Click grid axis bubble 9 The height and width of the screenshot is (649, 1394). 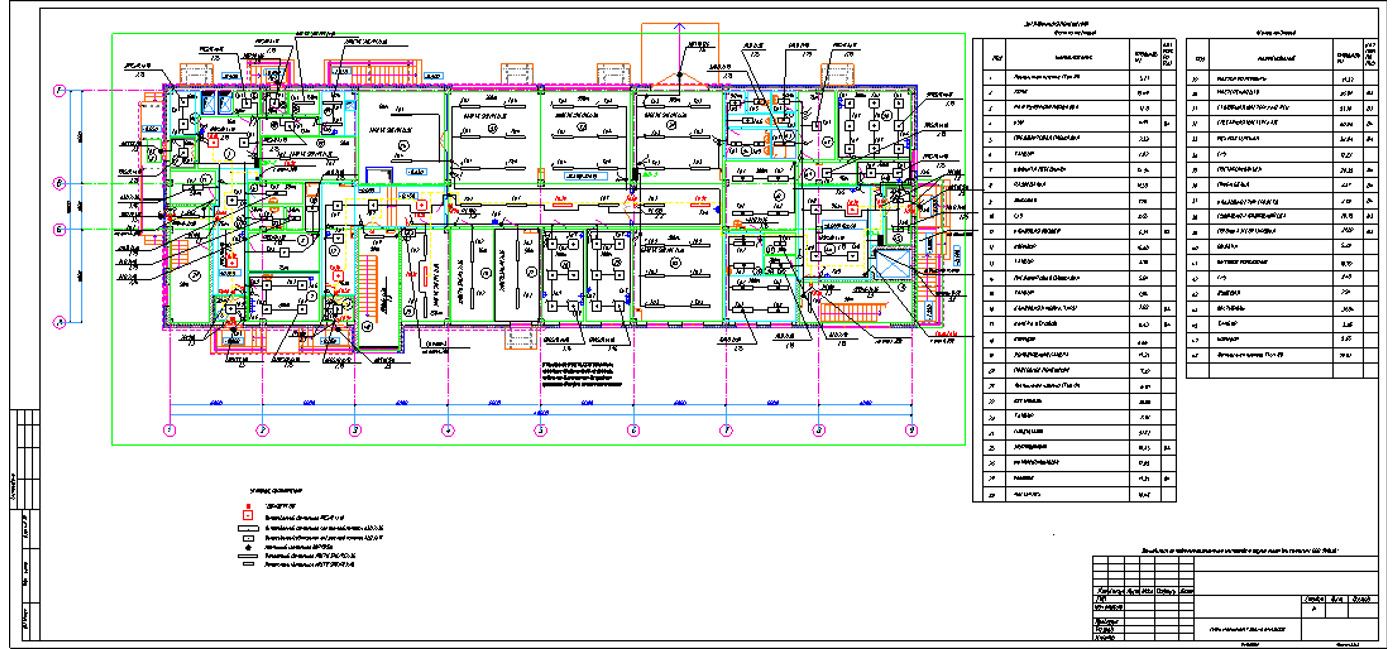911,430
